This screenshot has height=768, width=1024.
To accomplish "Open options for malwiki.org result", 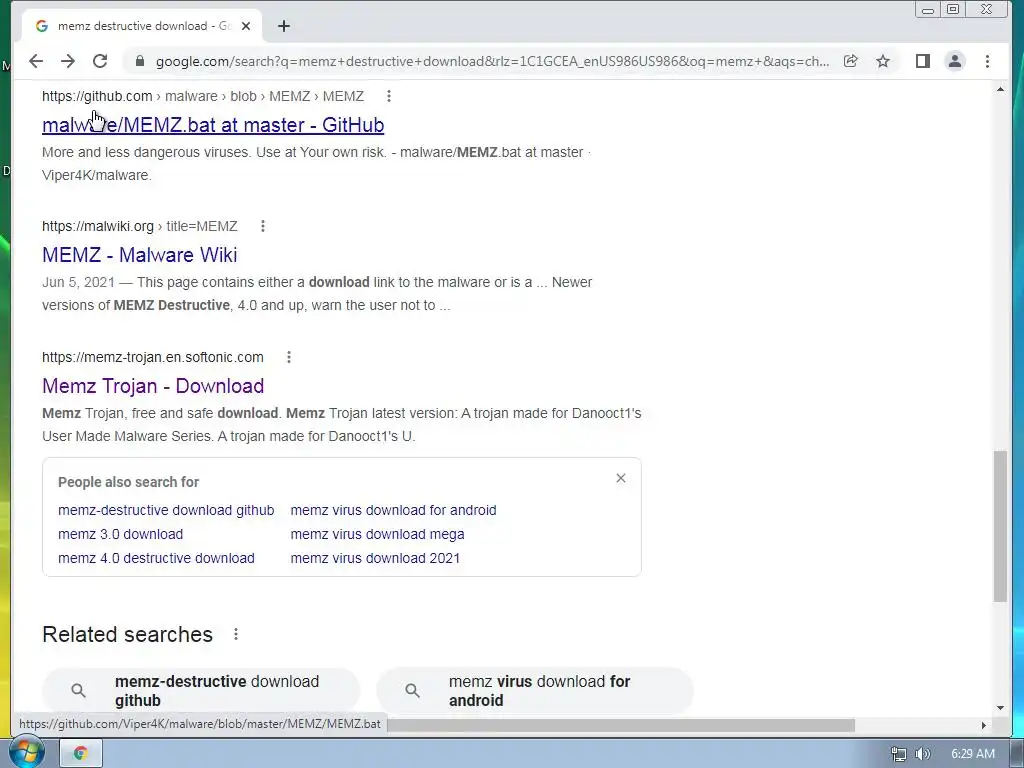I will [x=263, y=226].
